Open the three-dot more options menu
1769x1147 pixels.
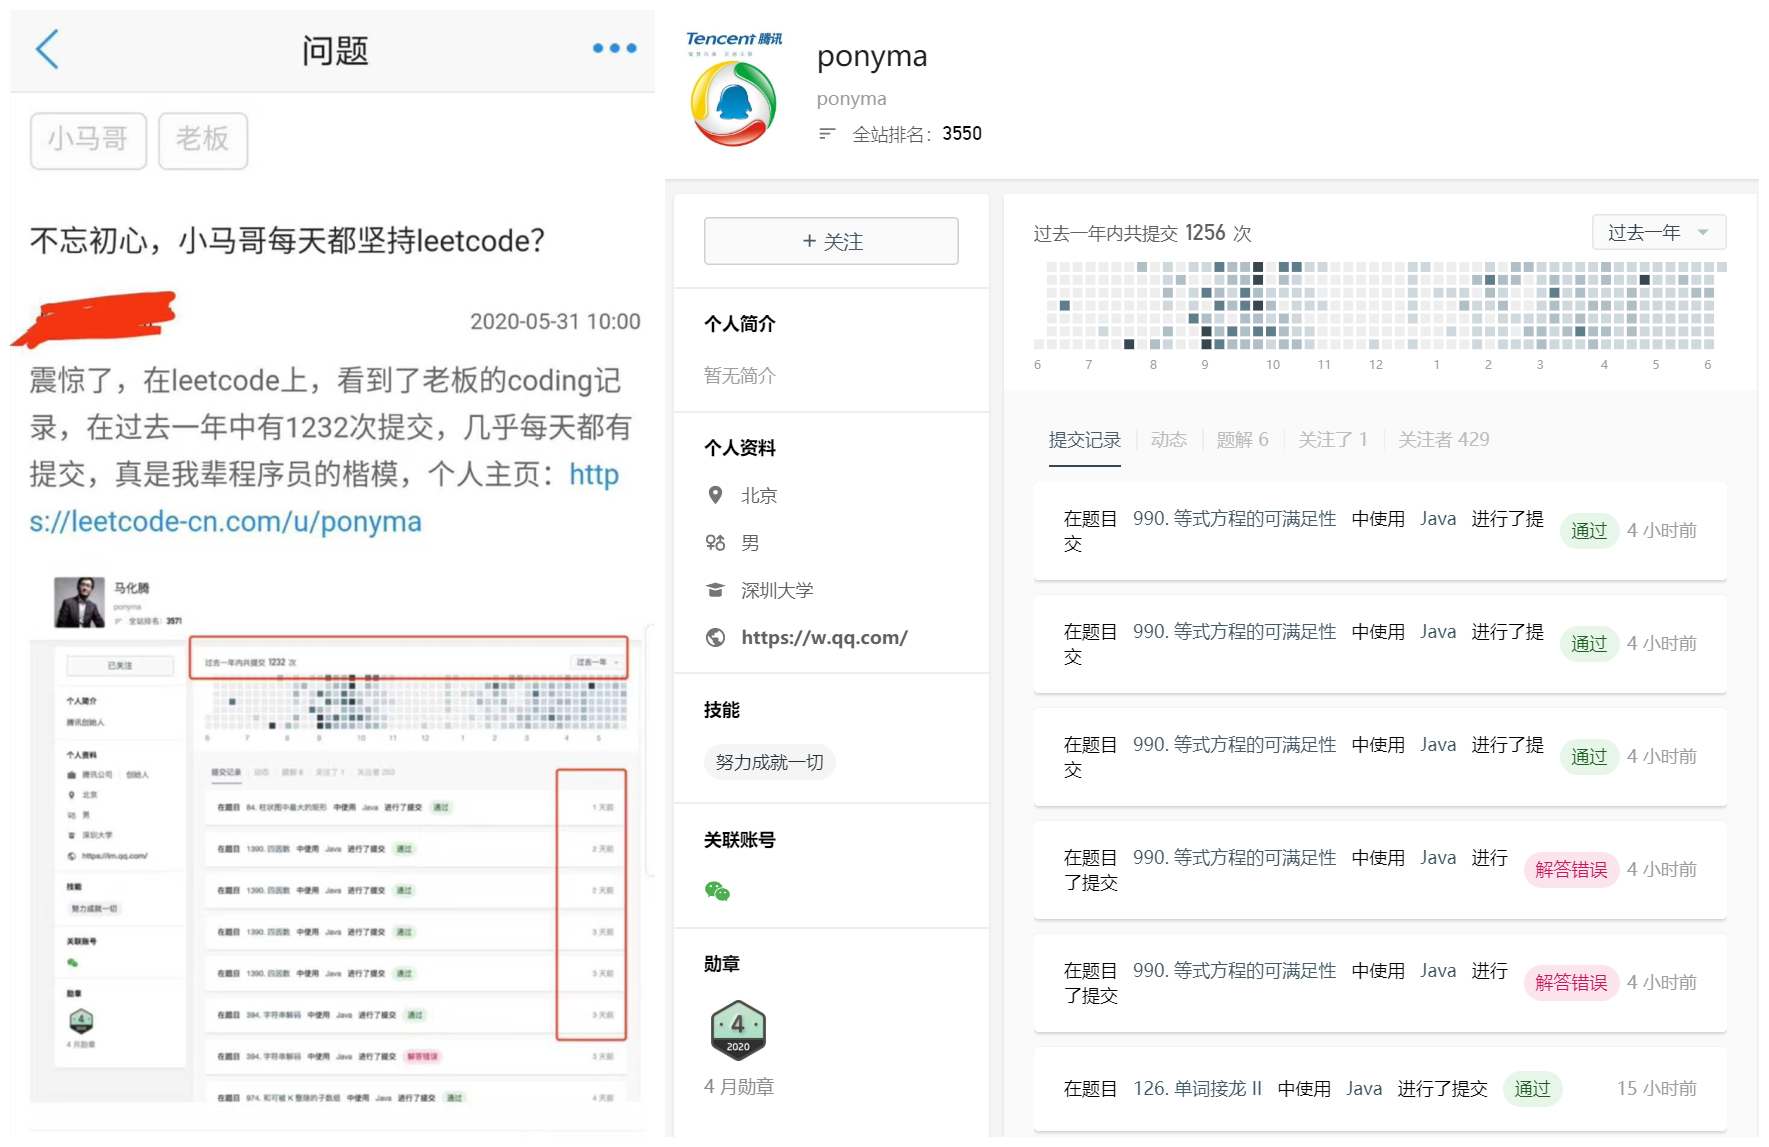tap(614, 48)
